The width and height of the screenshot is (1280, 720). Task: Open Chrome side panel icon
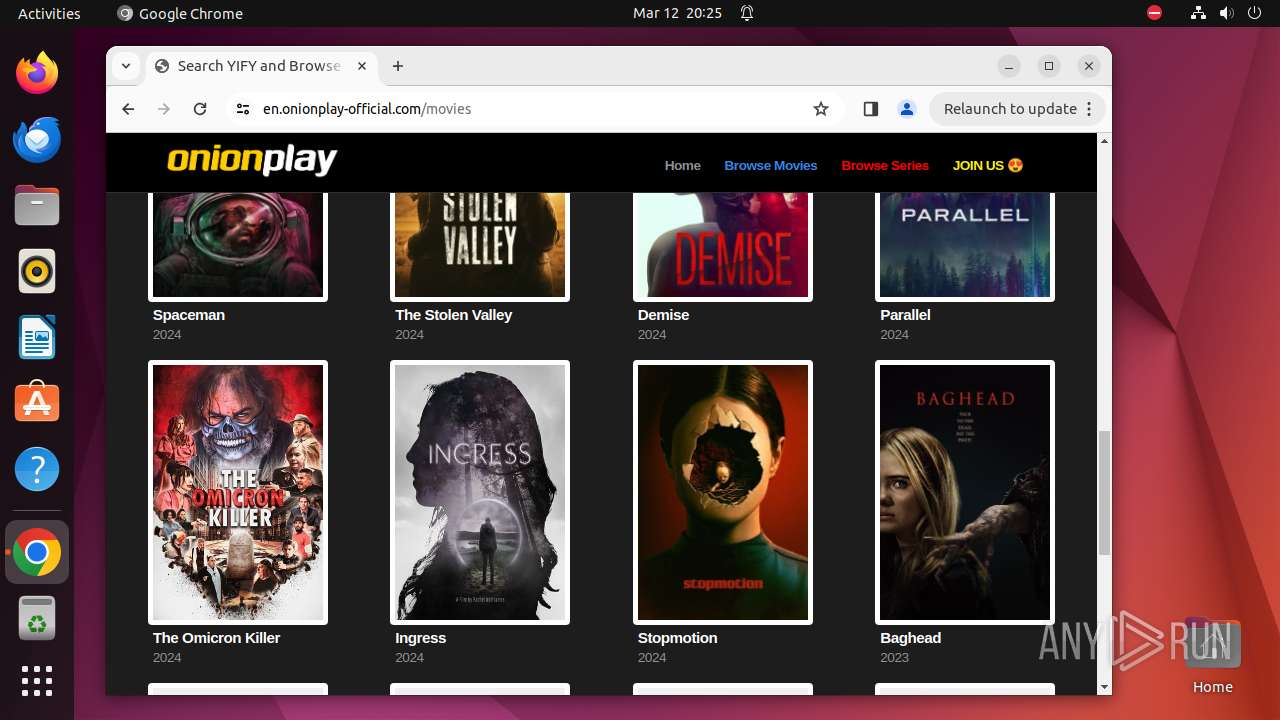click(x=870, y=109)
